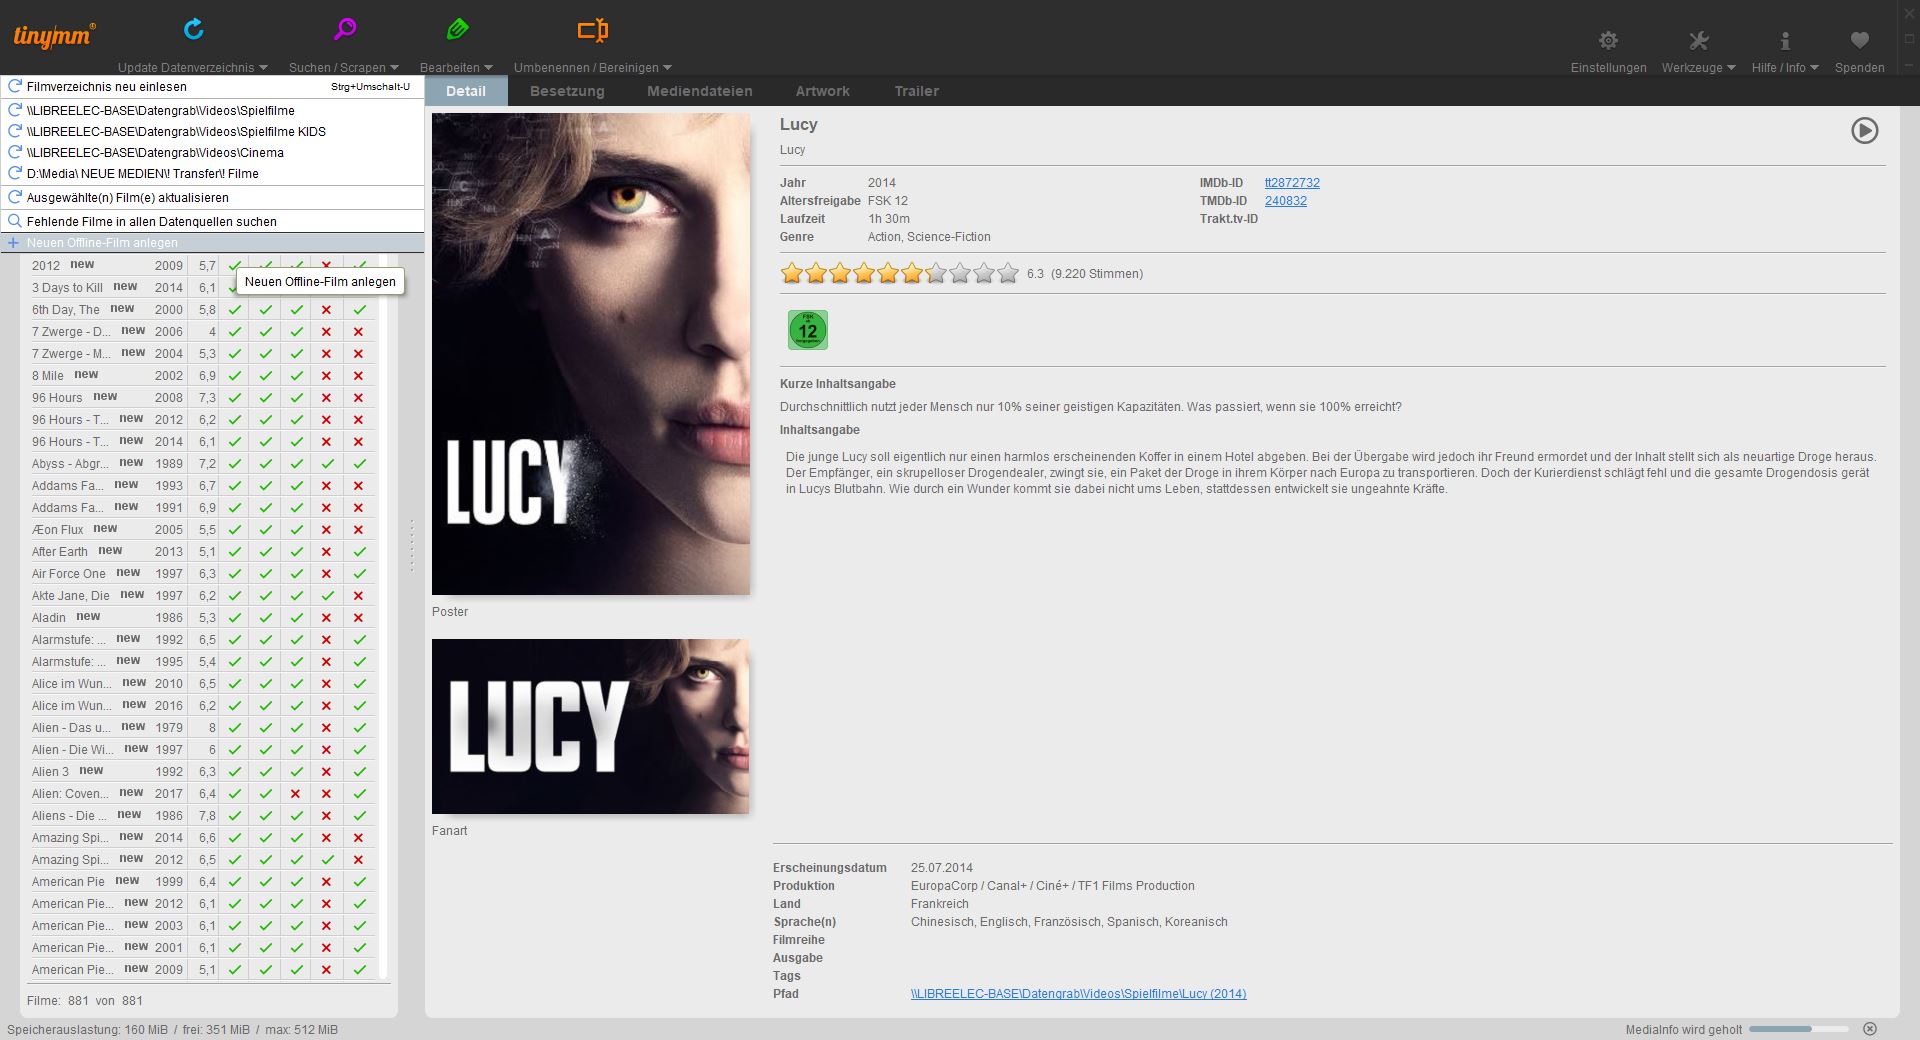The image size is (1920, 1040).
Task: Open IMDb link tt2872732
Action: tap(1292, 183)
